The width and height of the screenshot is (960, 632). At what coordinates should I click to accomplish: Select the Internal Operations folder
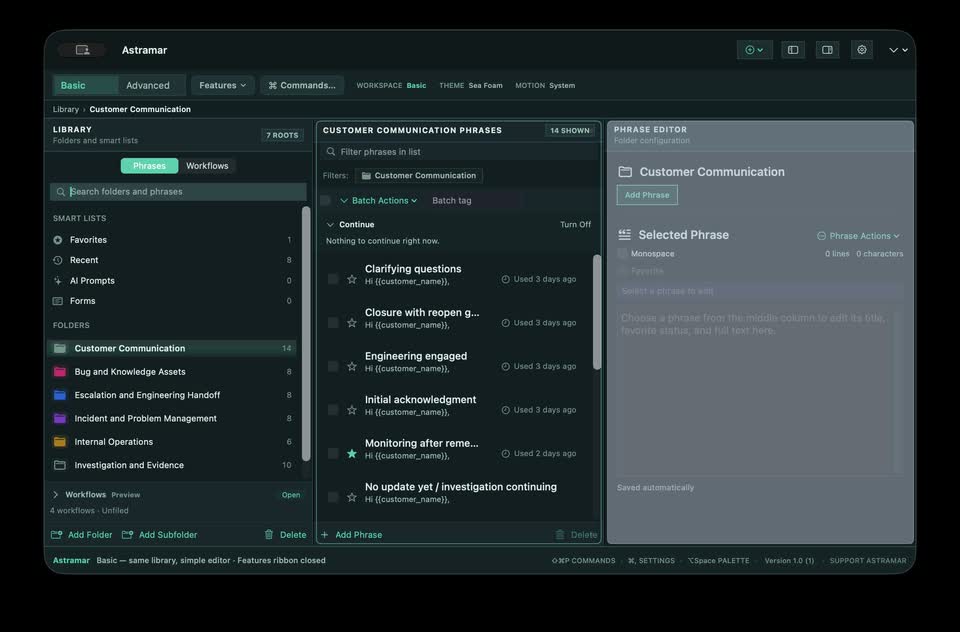pos(173,442)
